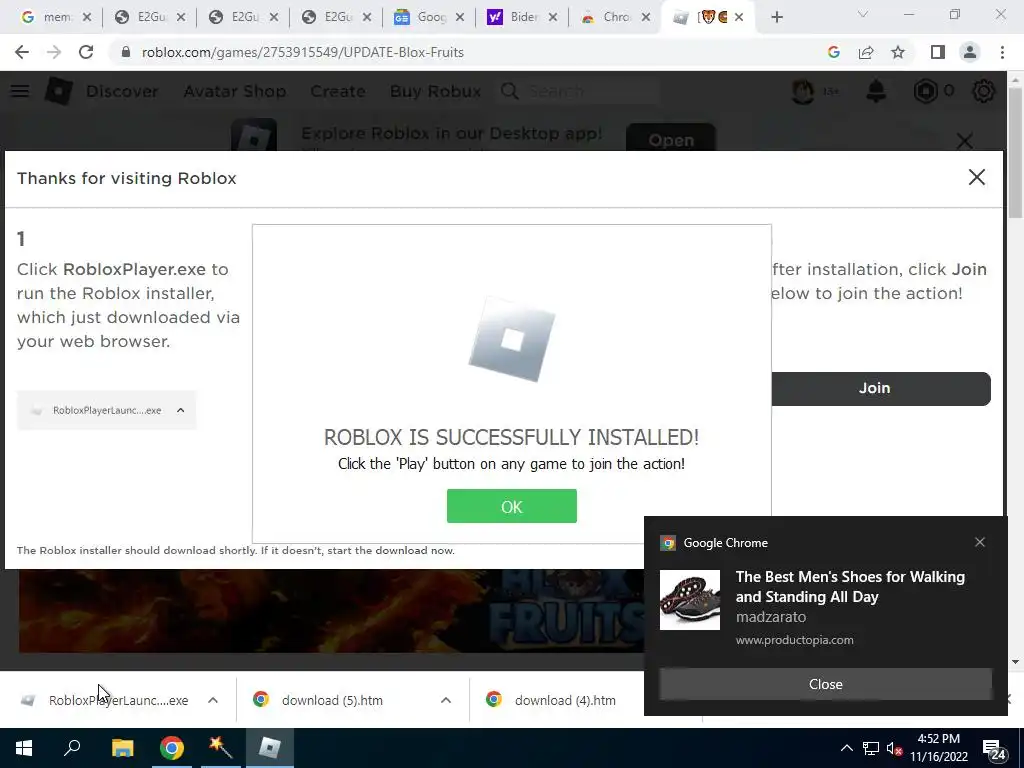
Task: Click the Google icon in address bar
Action: point(833,52)
